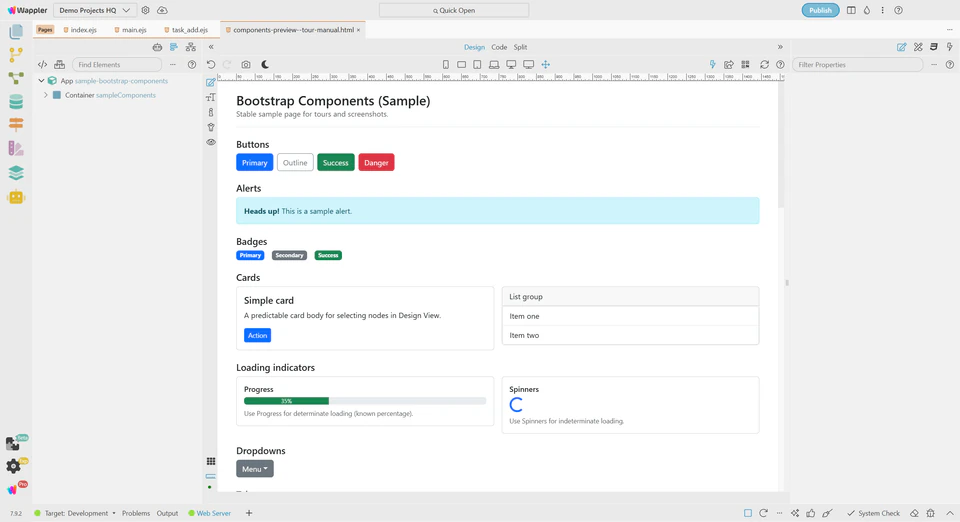Open the layers stack sidebar icon
960x522 pixels.
16,173
